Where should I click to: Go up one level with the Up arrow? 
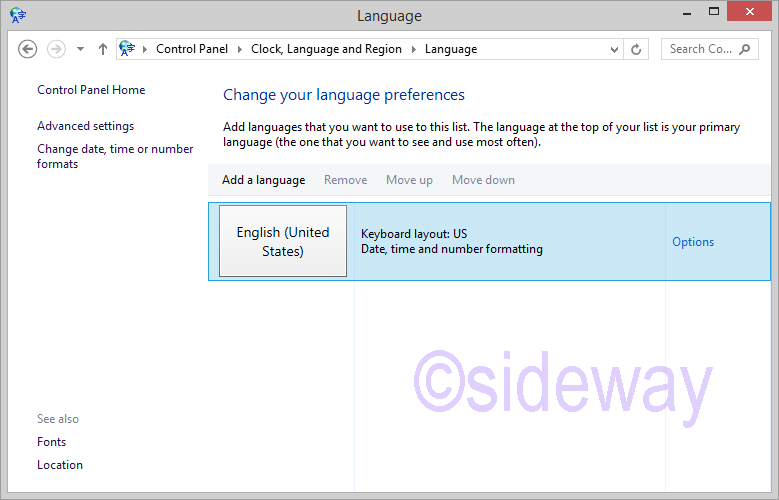(x=103, y=49)
